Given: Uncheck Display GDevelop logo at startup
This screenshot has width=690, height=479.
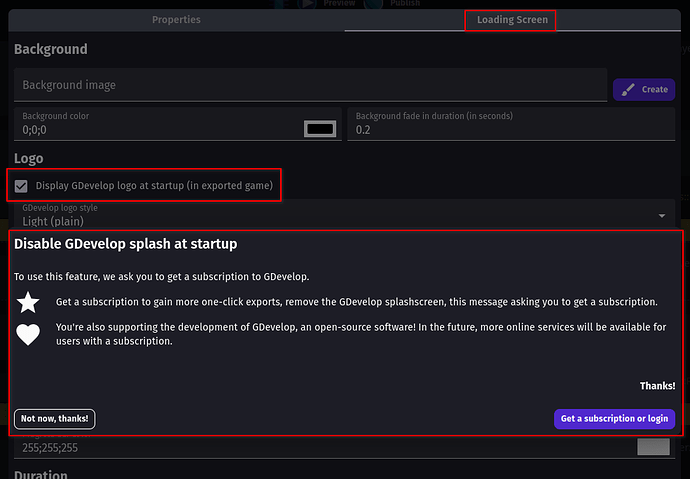Looking at the screenshot, I should point(21,186).
